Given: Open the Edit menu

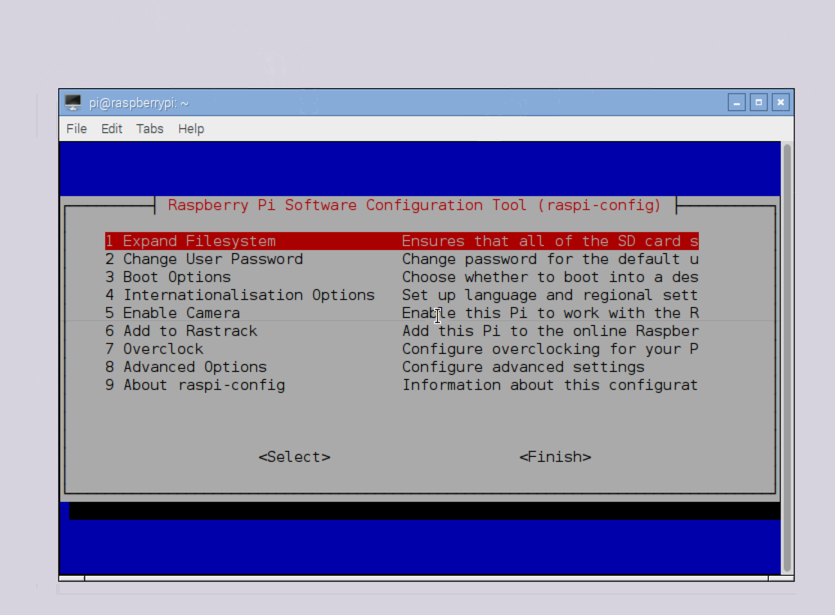Looking at the screenshot, I should pyautogui.click(x=111, y=129).
